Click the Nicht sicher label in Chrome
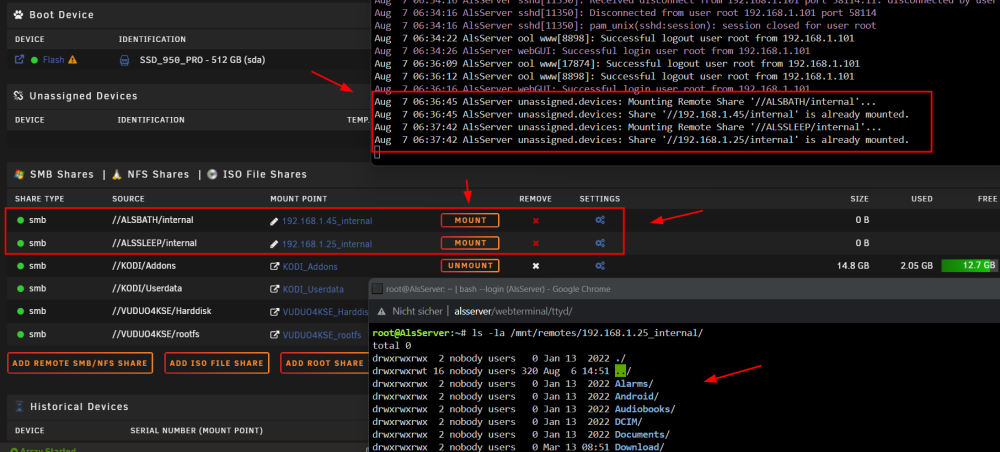 coord(418,311)
